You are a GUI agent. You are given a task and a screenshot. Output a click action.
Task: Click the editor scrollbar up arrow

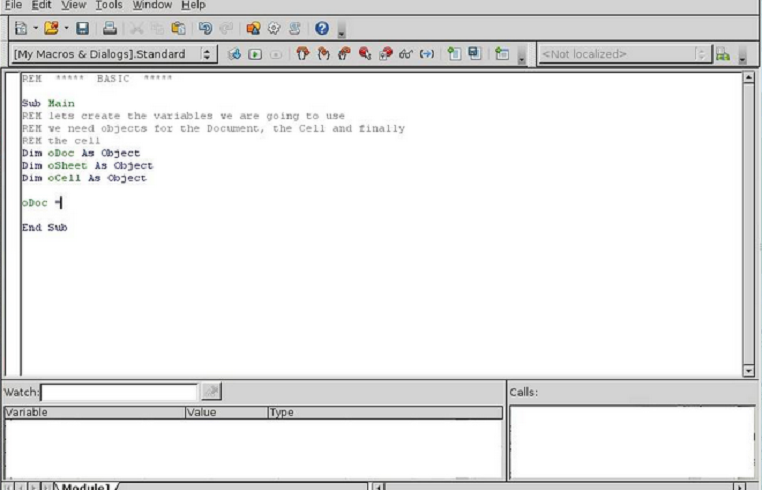[748, 77]
